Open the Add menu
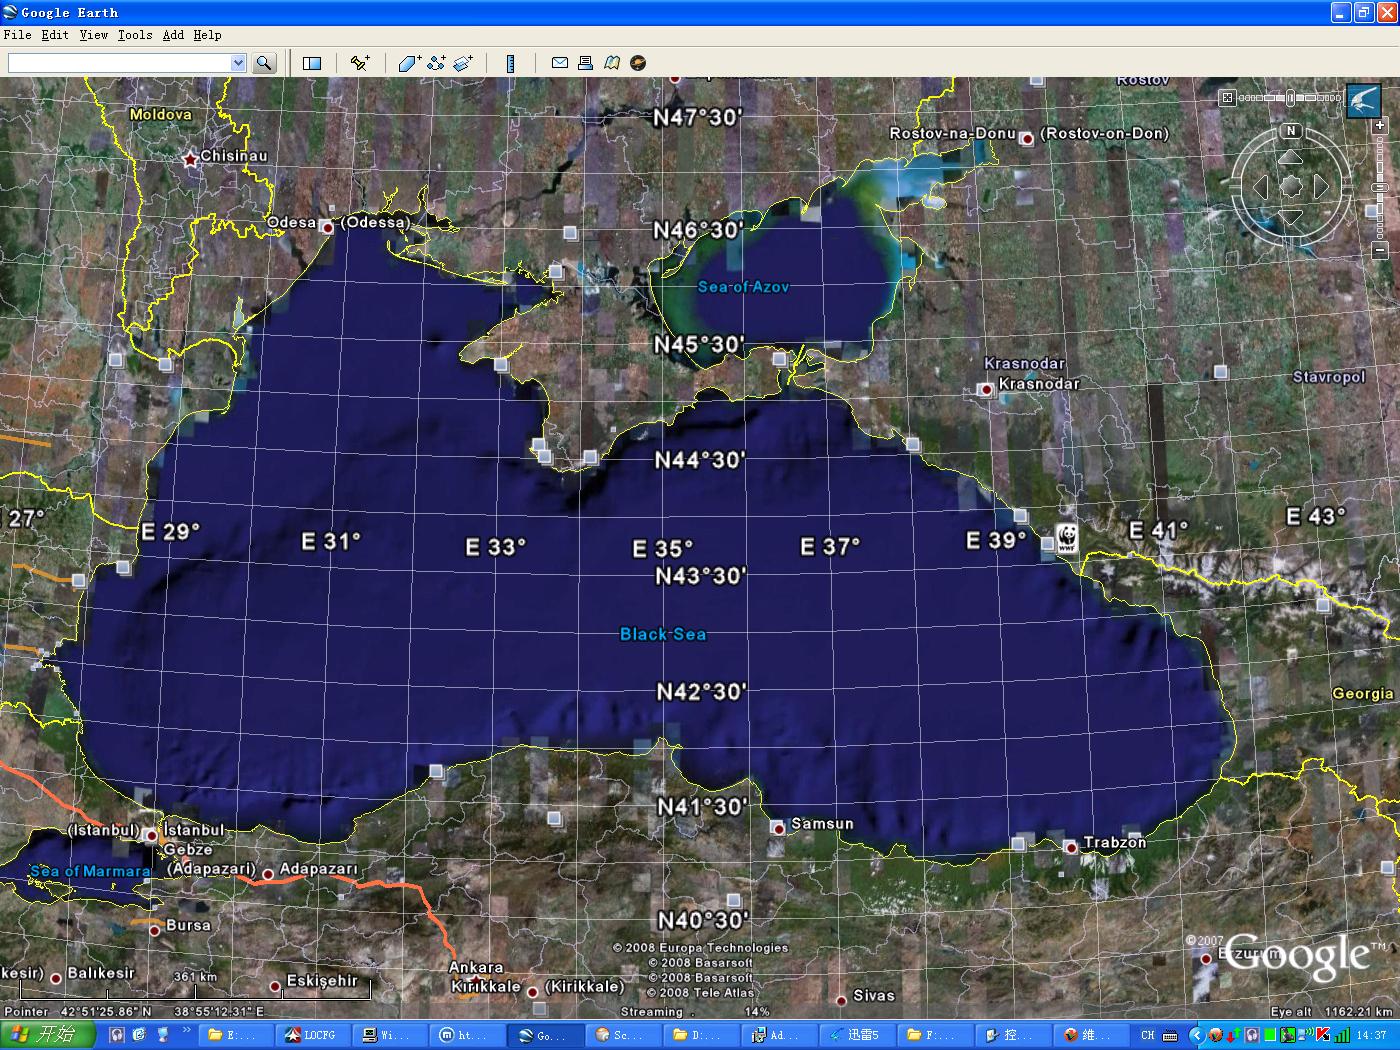The image size is (1400, 1050). [x=173, y=35]
